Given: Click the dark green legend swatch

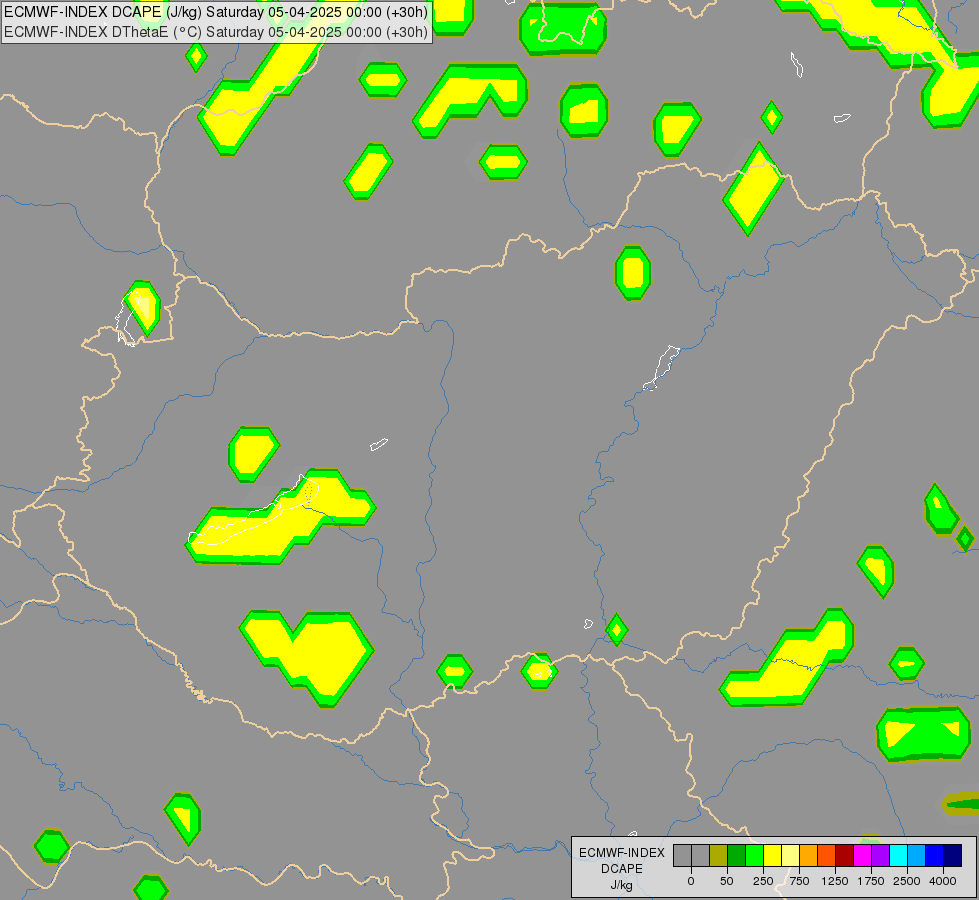Looking at the screenshot, I should point(737,855).
